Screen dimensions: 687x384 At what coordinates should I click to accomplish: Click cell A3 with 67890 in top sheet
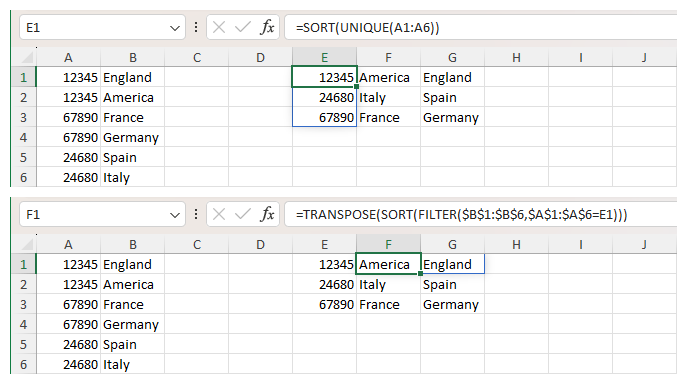(x=68, y=117)
